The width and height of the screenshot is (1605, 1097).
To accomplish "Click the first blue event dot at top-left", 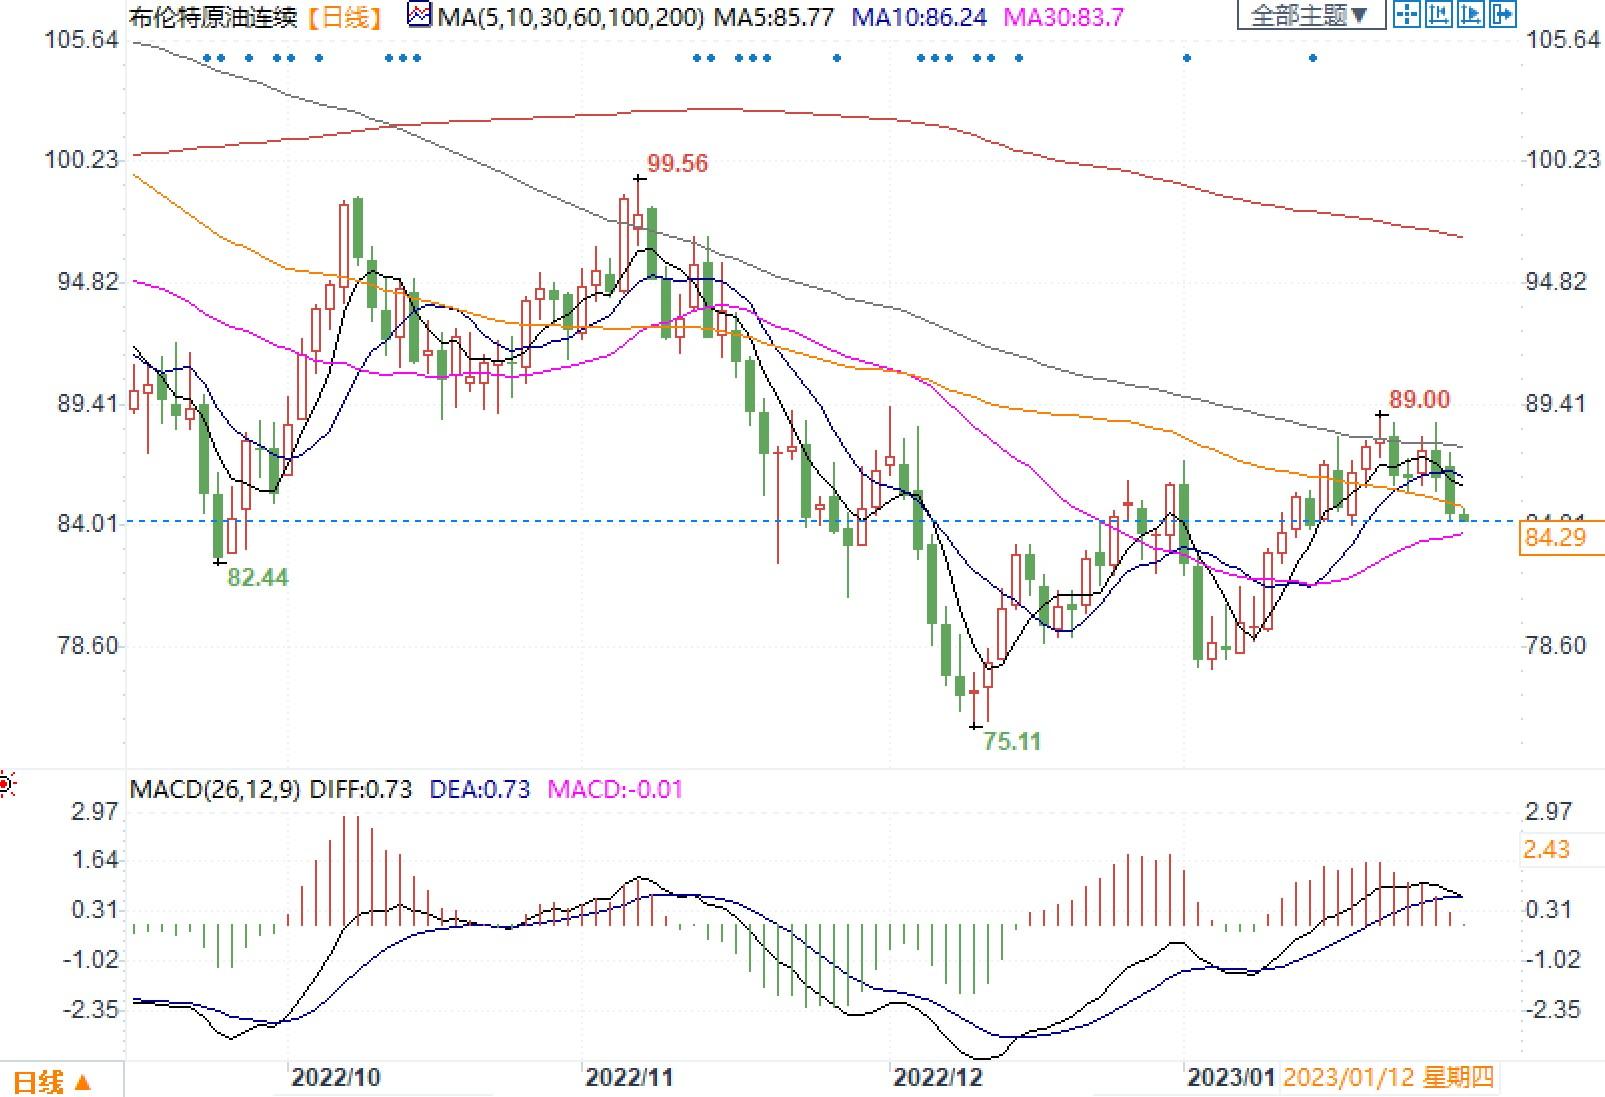I will 207,58.
